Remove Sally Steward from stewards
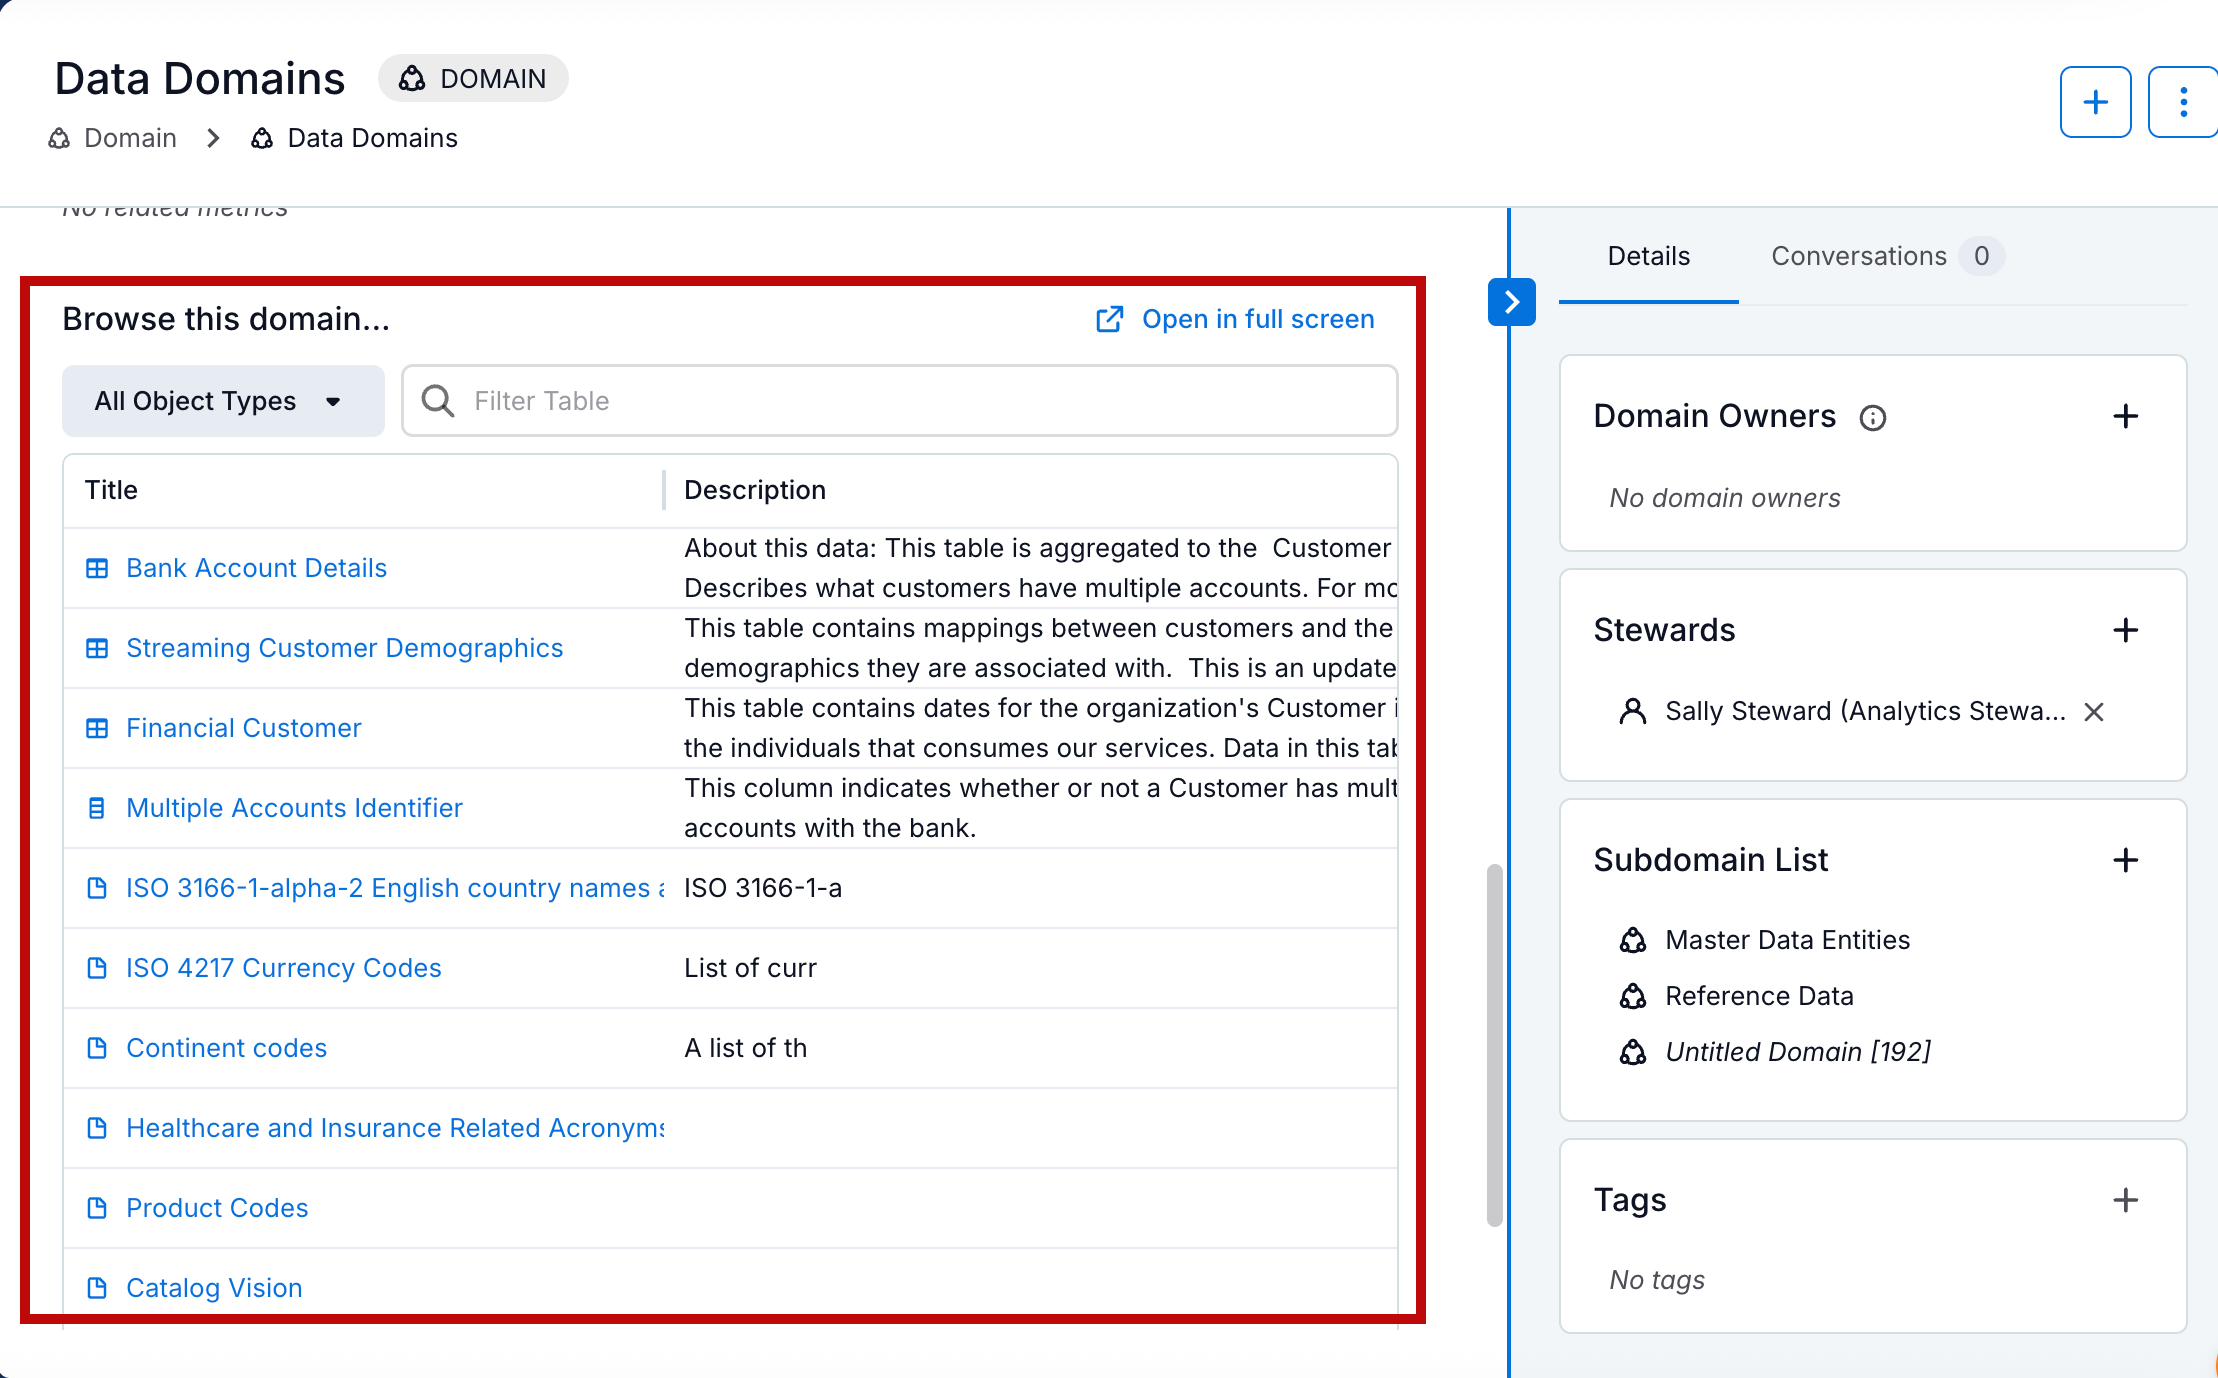The height and width of the screenshot is (1378, 2218). point(2094,712)
